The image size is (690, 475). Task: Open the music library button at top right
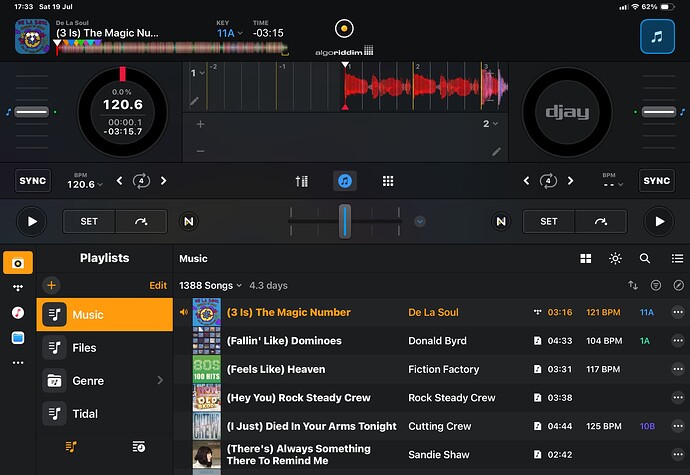click(x=657, y=36)
